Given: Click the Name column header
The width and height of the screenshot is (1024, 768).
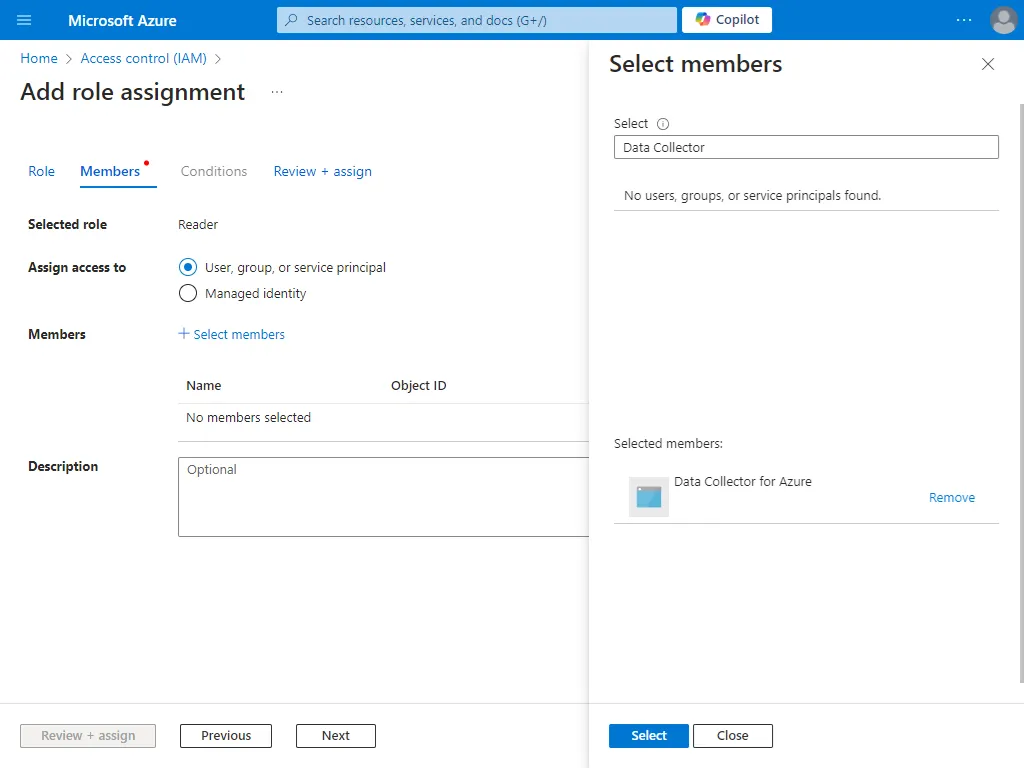Looking at the screenshot, I should 204,385.
